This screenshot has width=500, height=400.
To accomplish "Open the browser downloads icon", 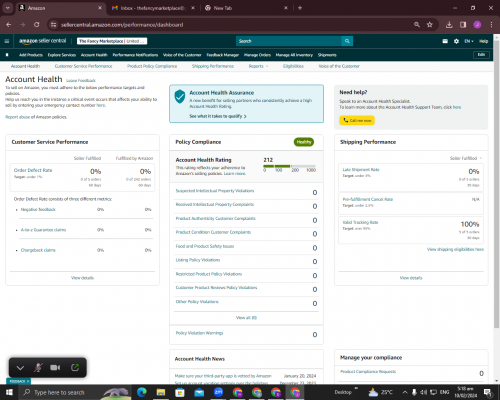I will point(449,25).
